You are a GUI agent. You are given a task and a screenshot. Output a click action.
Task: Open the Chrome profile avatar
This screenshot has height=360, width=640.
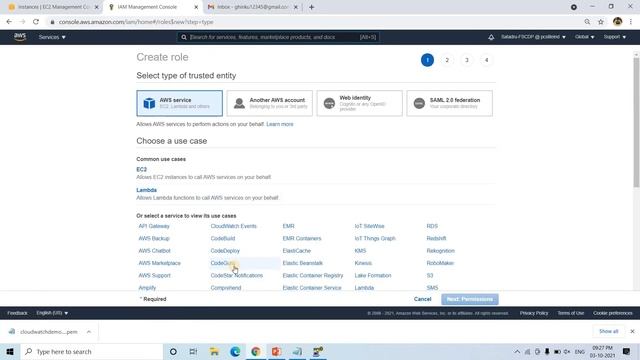tap(617, 22)
